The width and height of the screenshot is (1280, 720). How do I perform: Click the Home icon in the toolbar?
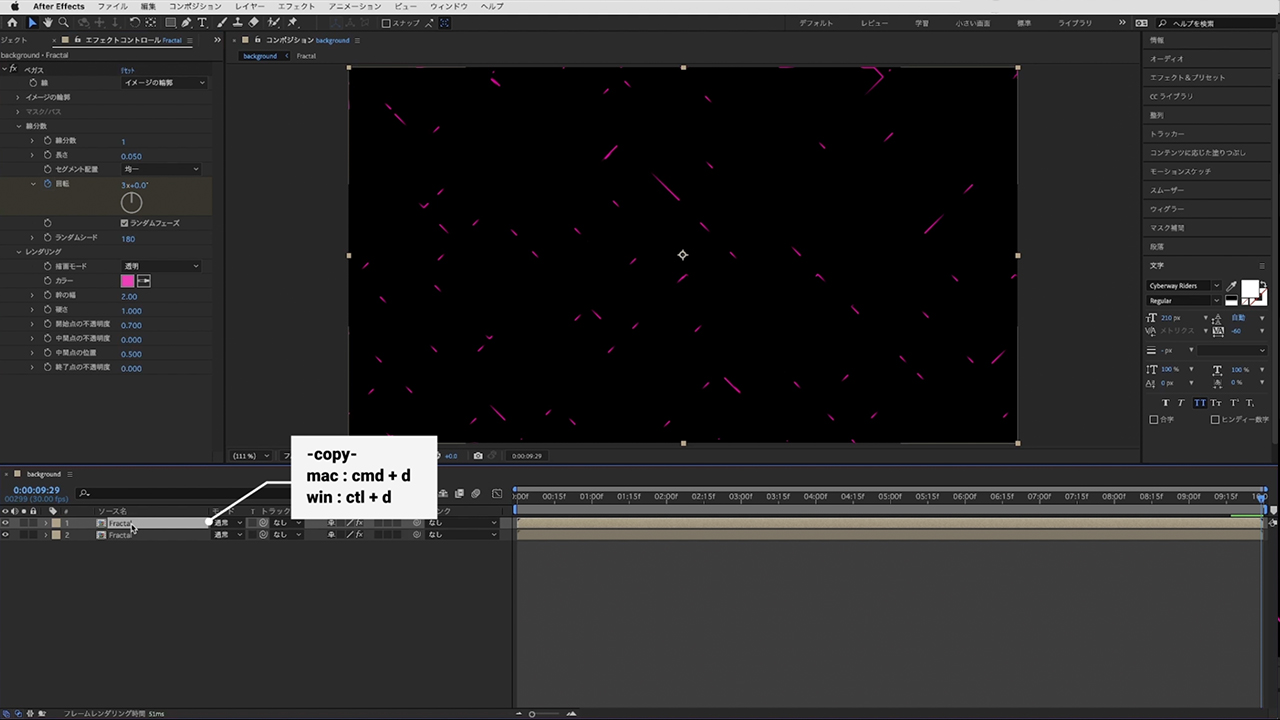point(13,22)
